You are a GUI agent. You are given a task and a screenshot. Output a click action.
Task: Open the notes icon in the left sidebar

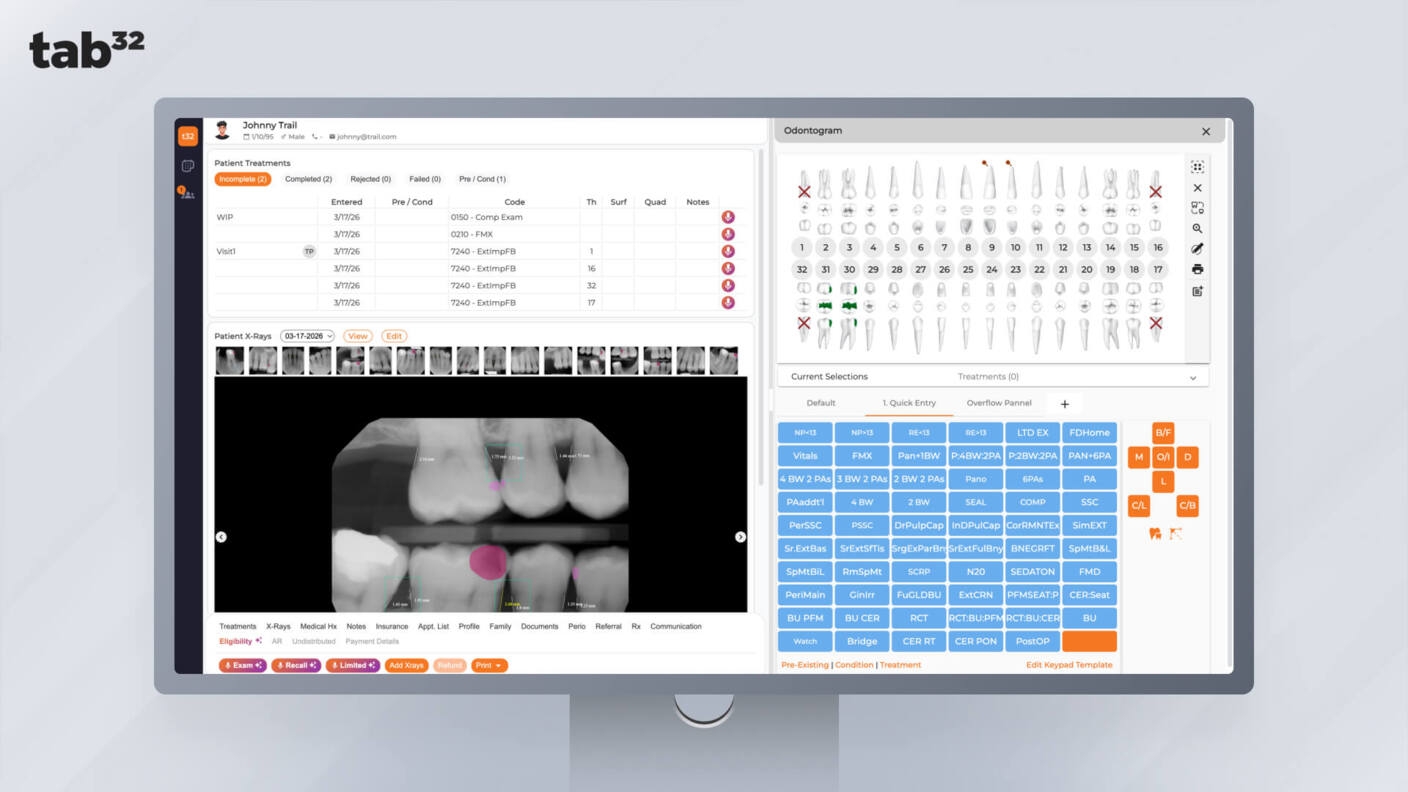(x=188, y=166)
